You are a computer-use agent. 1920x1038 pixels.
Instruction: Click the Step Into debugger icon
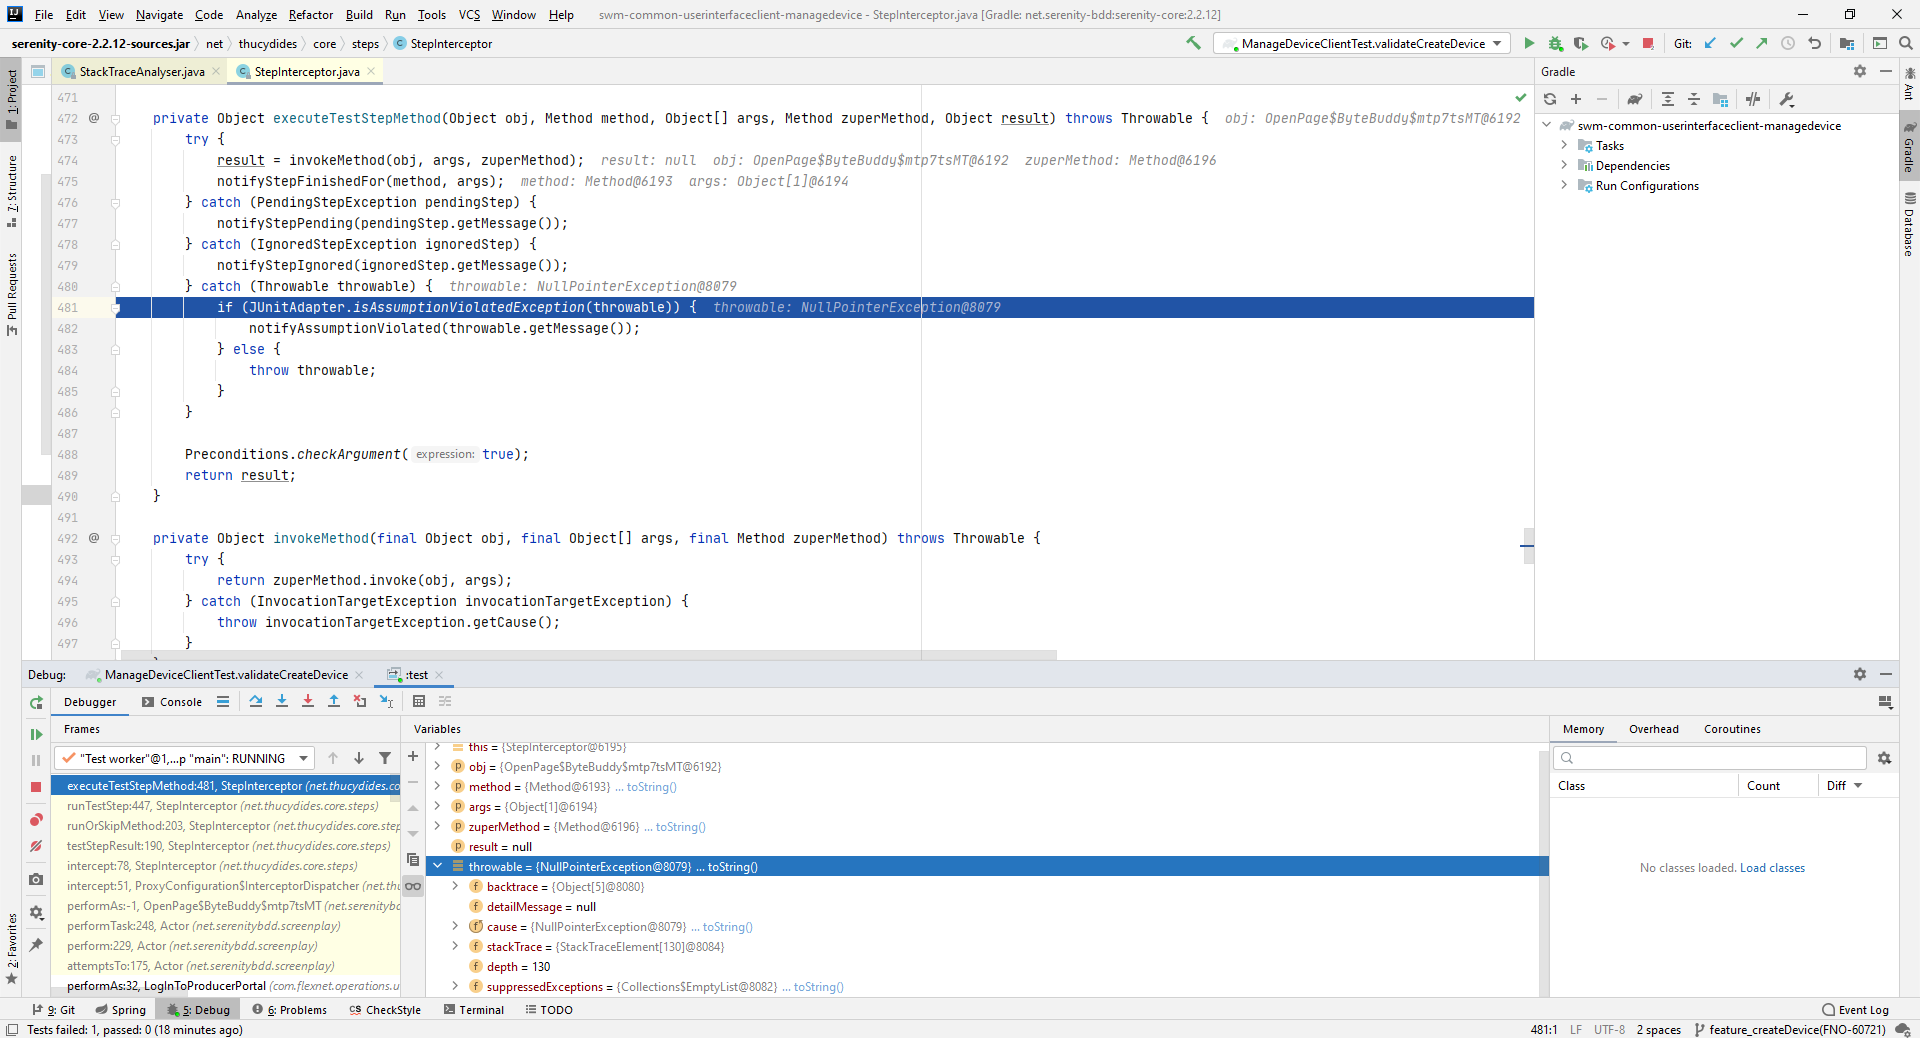click(x=282, y=702)
